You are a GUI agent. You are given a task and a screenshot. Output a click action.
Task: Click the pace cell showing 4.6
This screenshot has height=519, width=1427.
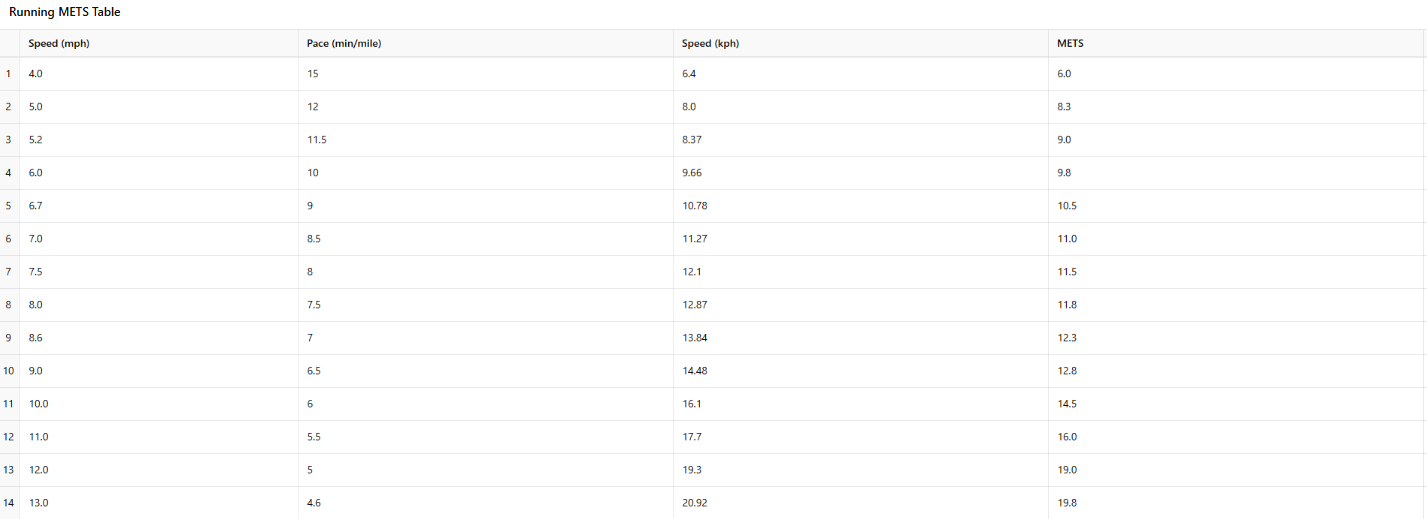tap(486, 503)
